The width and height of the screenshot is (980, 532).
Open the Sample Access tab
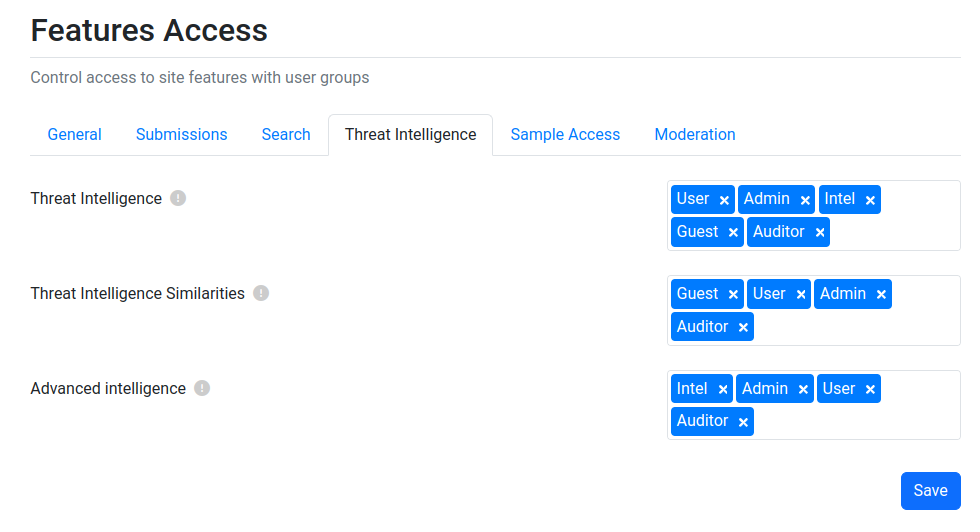click(565, 134)
